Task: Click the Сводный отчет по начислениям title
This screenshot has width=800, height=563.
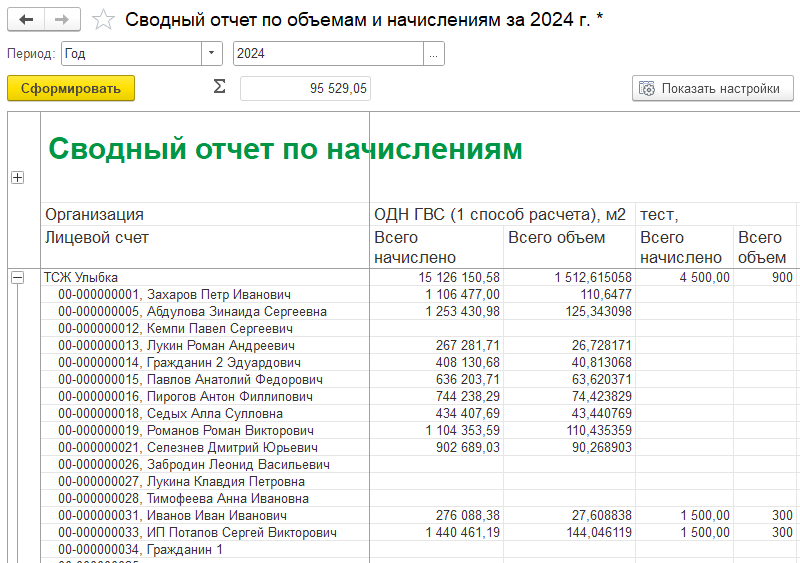Action: [285, 149]
